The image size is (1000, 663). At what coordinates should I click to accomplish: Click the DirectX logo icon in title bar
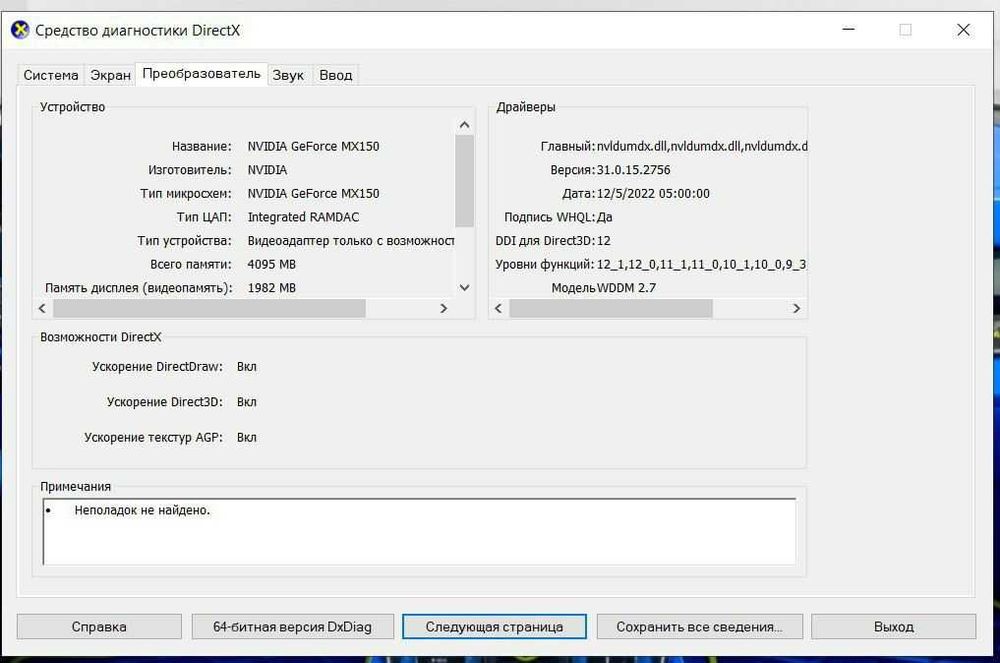[x=20, y=30]
